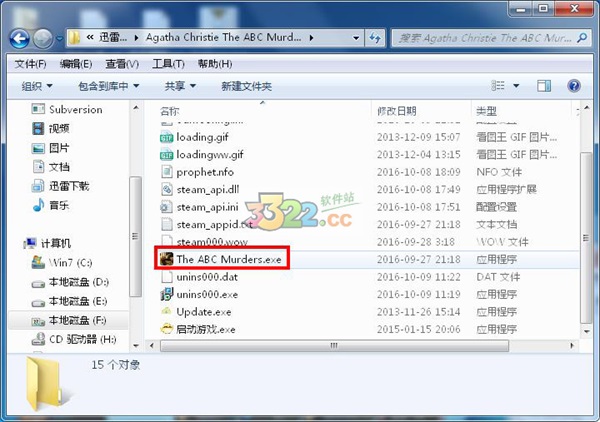Click the navigation pane scroll down arrow
Image resolution: width=600 pixels, height=422 pixels.
pyautogui.click(x=136, y=345)
